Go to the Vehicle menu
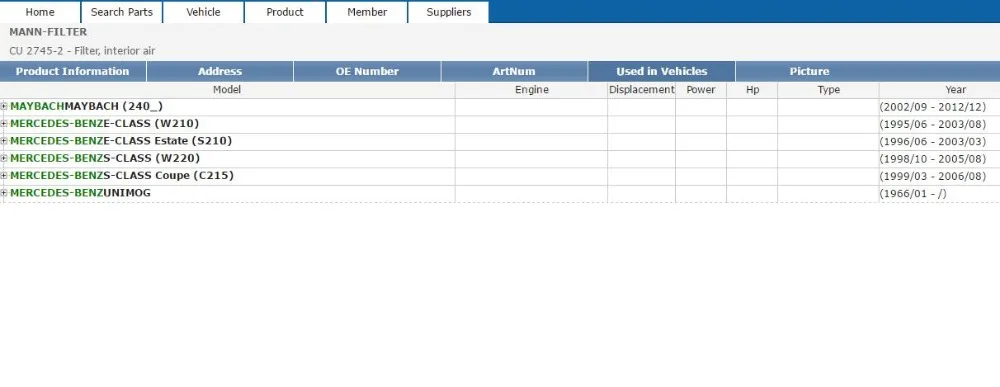Screen dimensions: 1000x387 (203, 12)
